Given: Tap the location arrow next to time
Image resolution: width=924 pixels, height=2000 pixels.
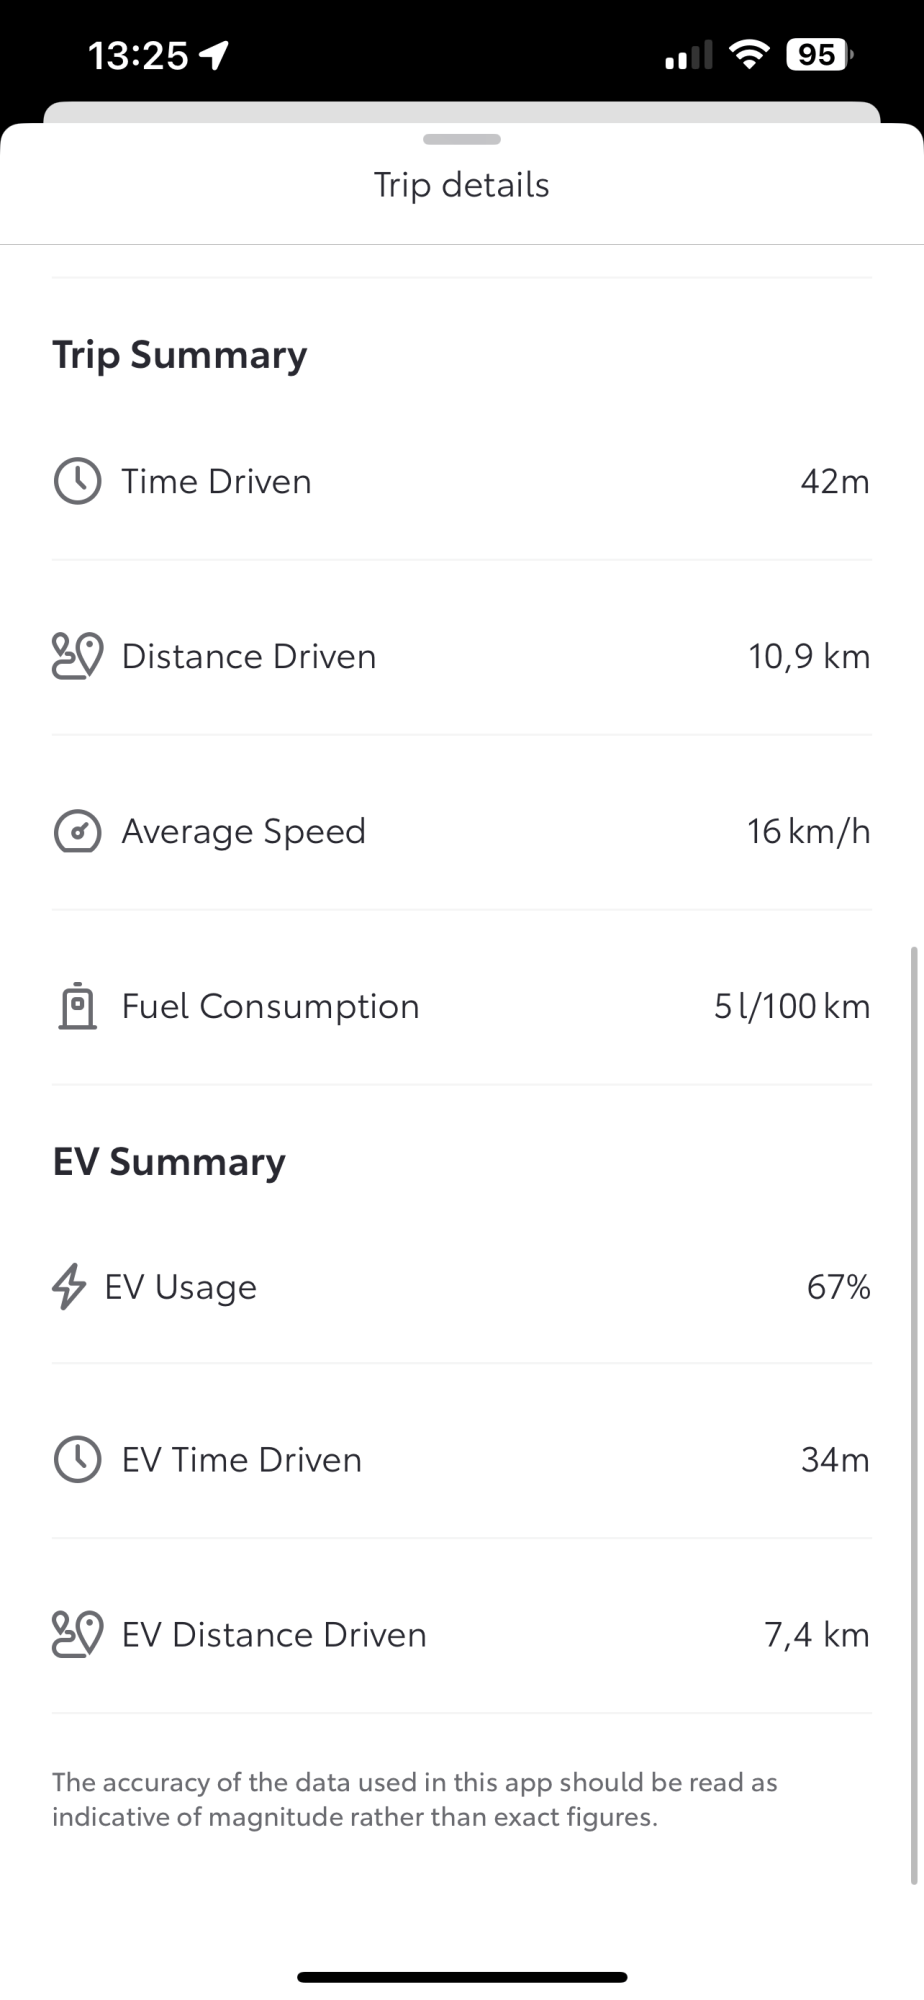Looking at the screenshot, I should click(x=214, y=55).
